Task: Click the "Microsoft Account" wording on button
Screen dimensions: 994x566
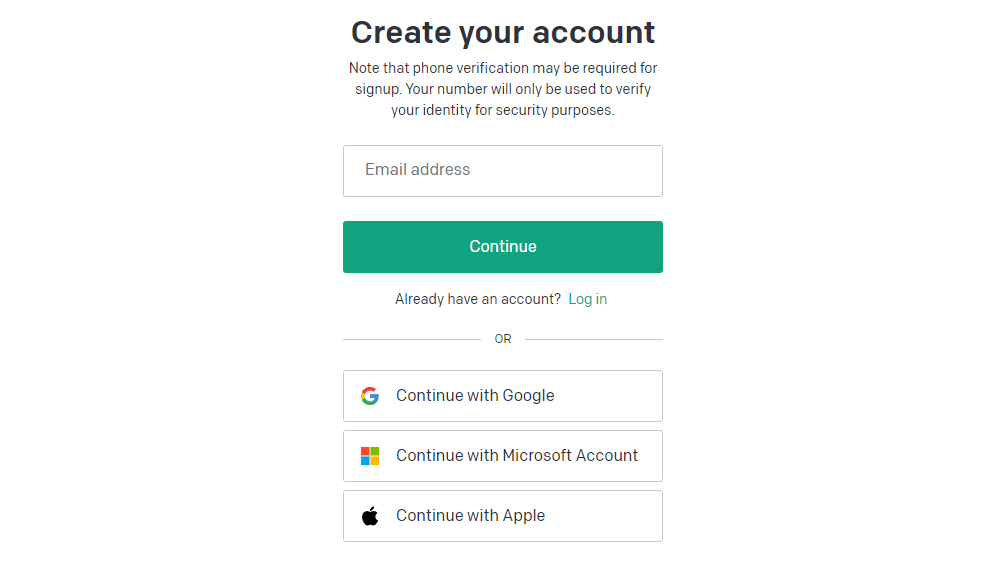Action: pyautogui.click(x=570, y=456)
